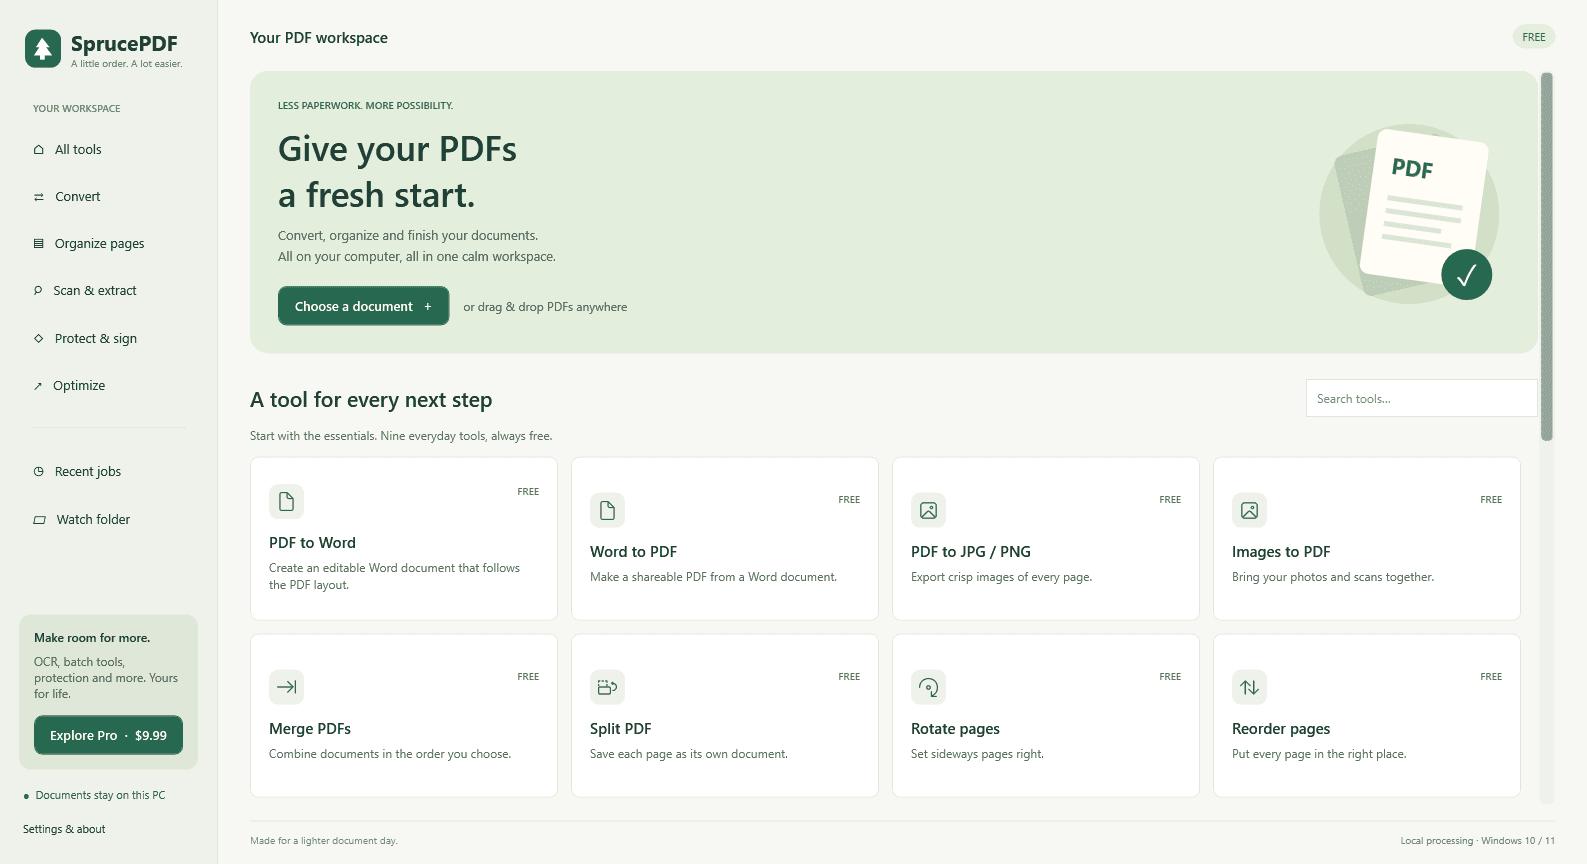
Task: Click the Rotate pages icon
Action: point(928,687)
